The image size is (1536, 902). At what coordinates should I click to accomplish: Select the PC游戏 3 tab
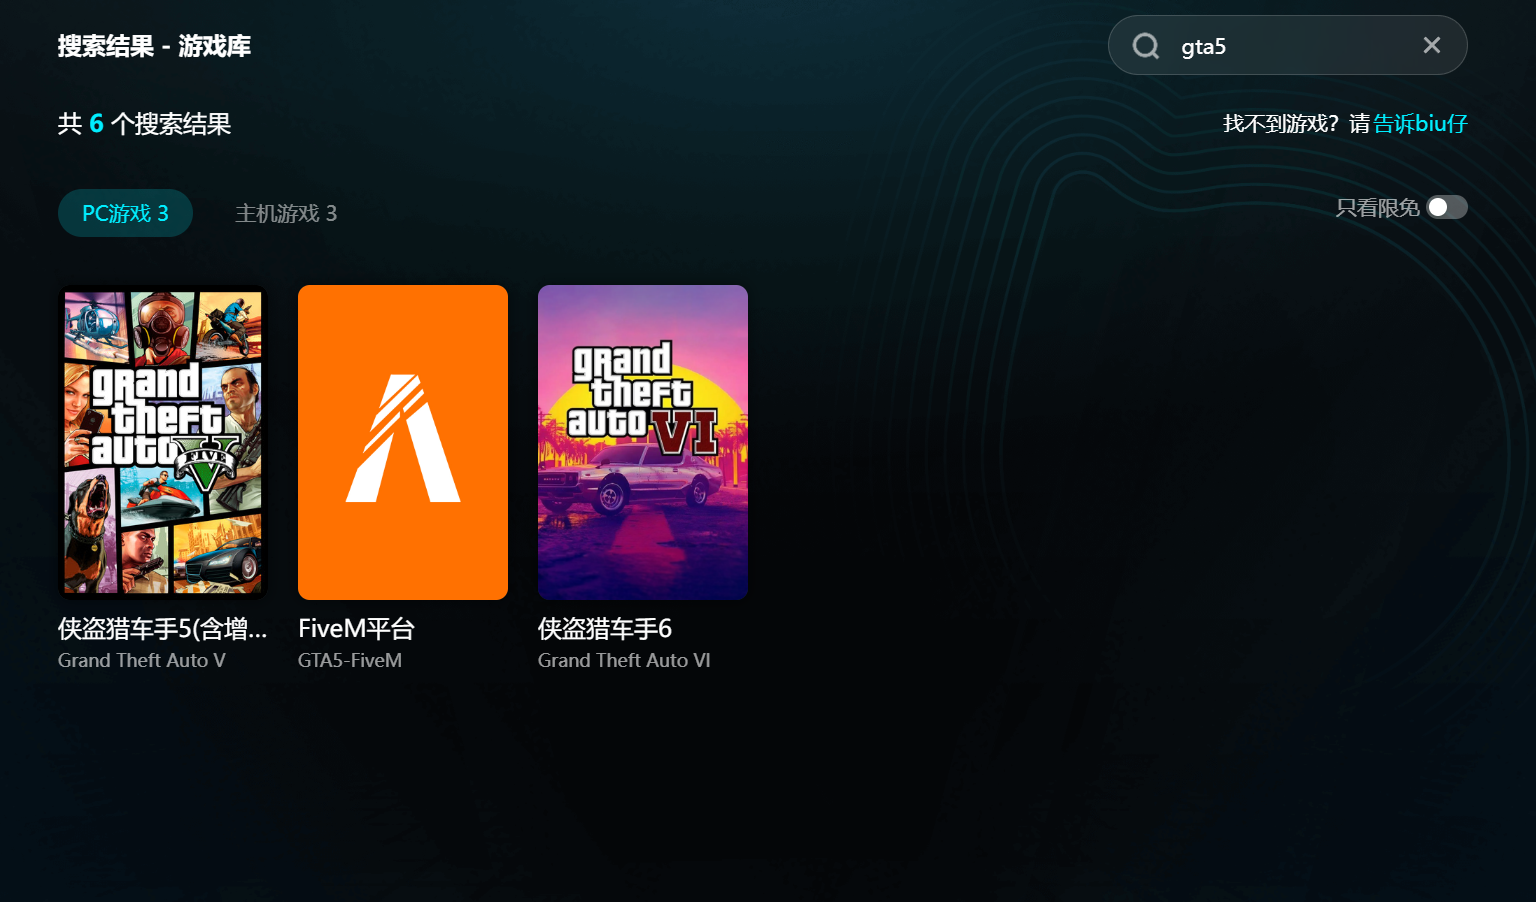(x=125, y=213)
